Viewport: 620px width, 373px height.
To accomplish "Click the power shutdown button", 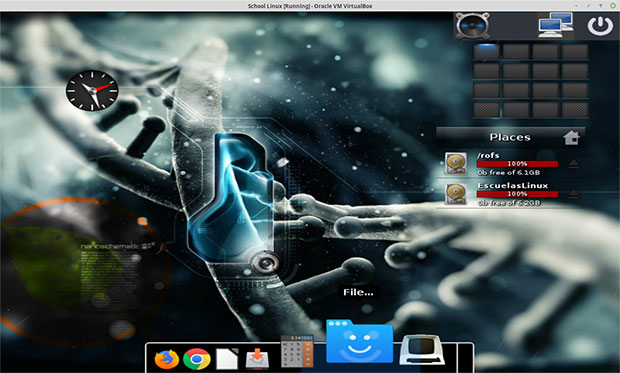I will click(x=600, y=26).
